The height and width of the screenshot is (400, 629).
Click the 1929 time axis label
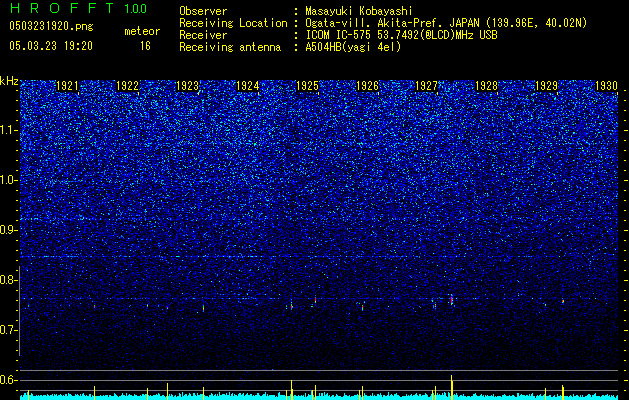pos(546,85)
